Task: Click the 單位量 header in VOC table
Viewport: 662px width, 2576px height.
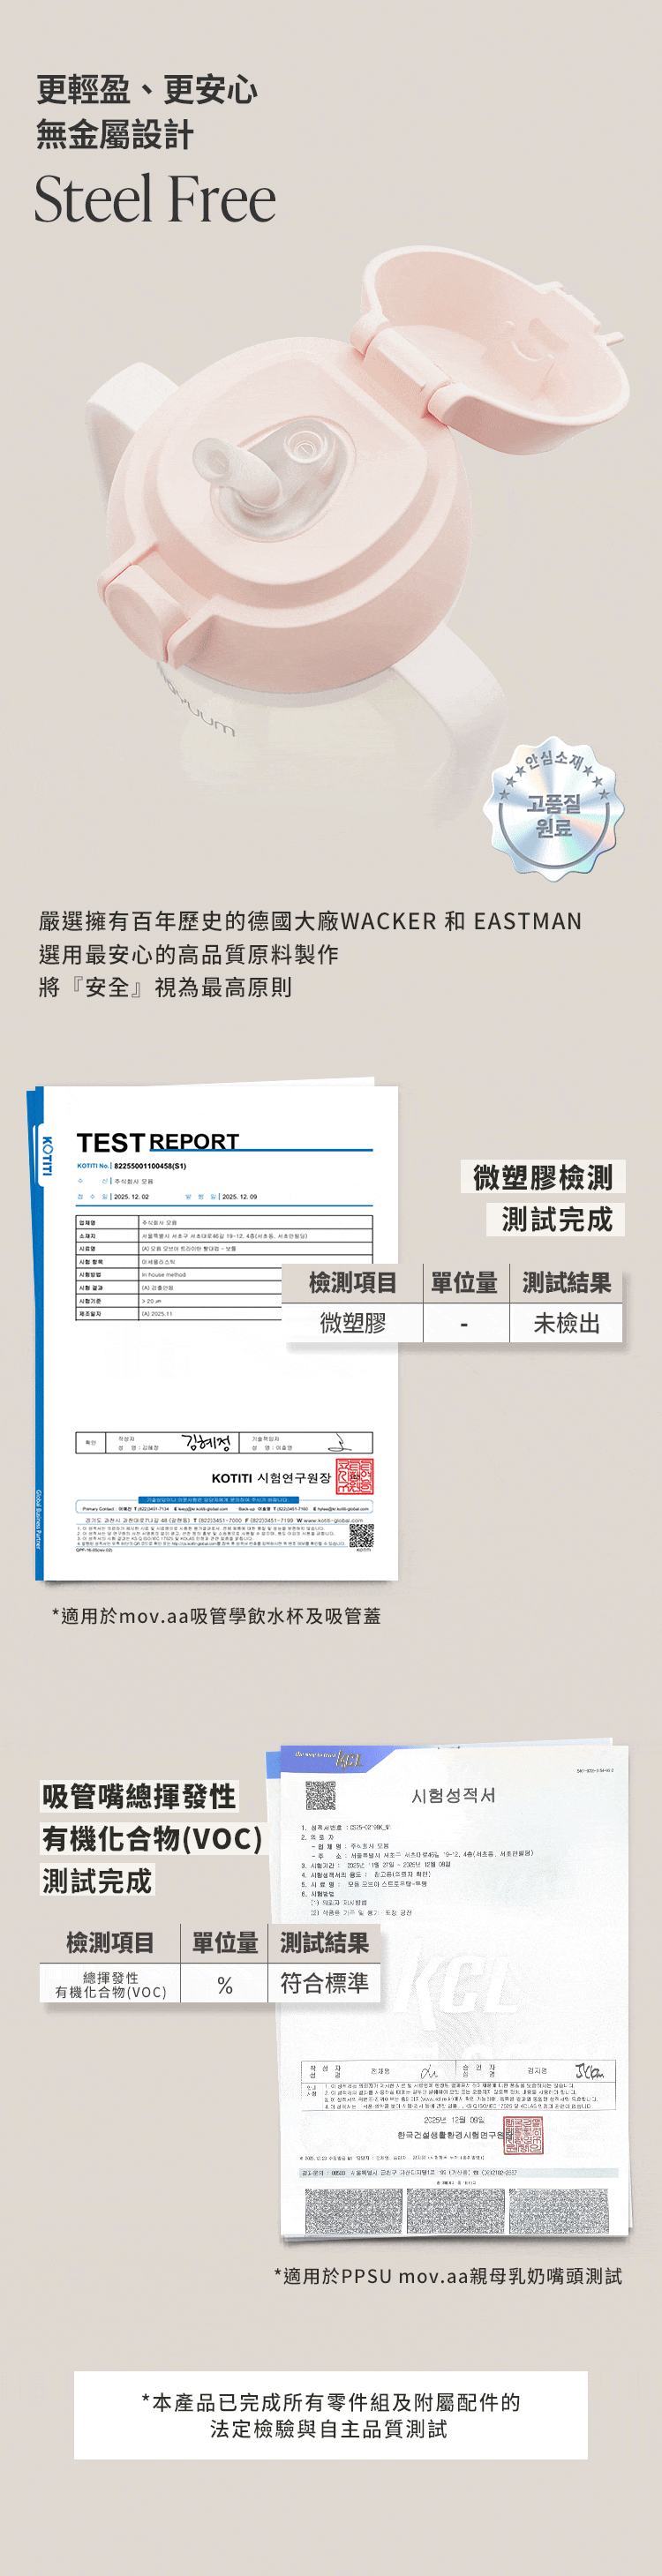Action: [224, 1943]
